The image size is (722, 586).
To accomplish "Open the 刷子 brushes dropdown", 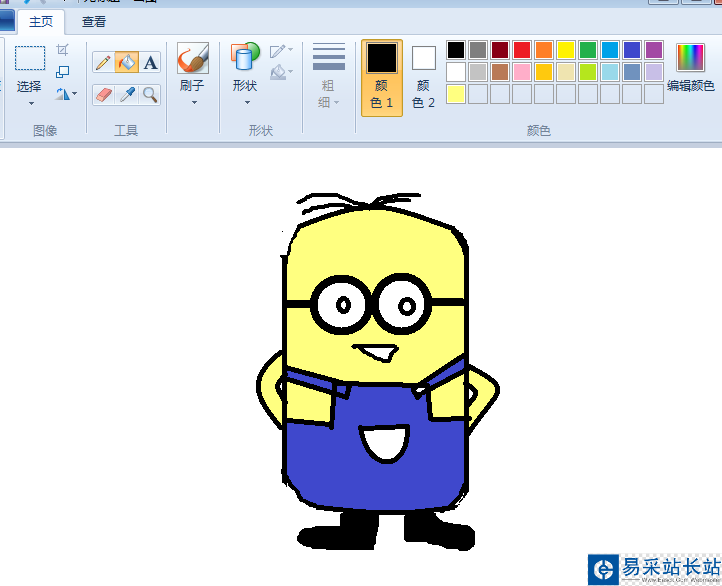I will click(193, 102).
